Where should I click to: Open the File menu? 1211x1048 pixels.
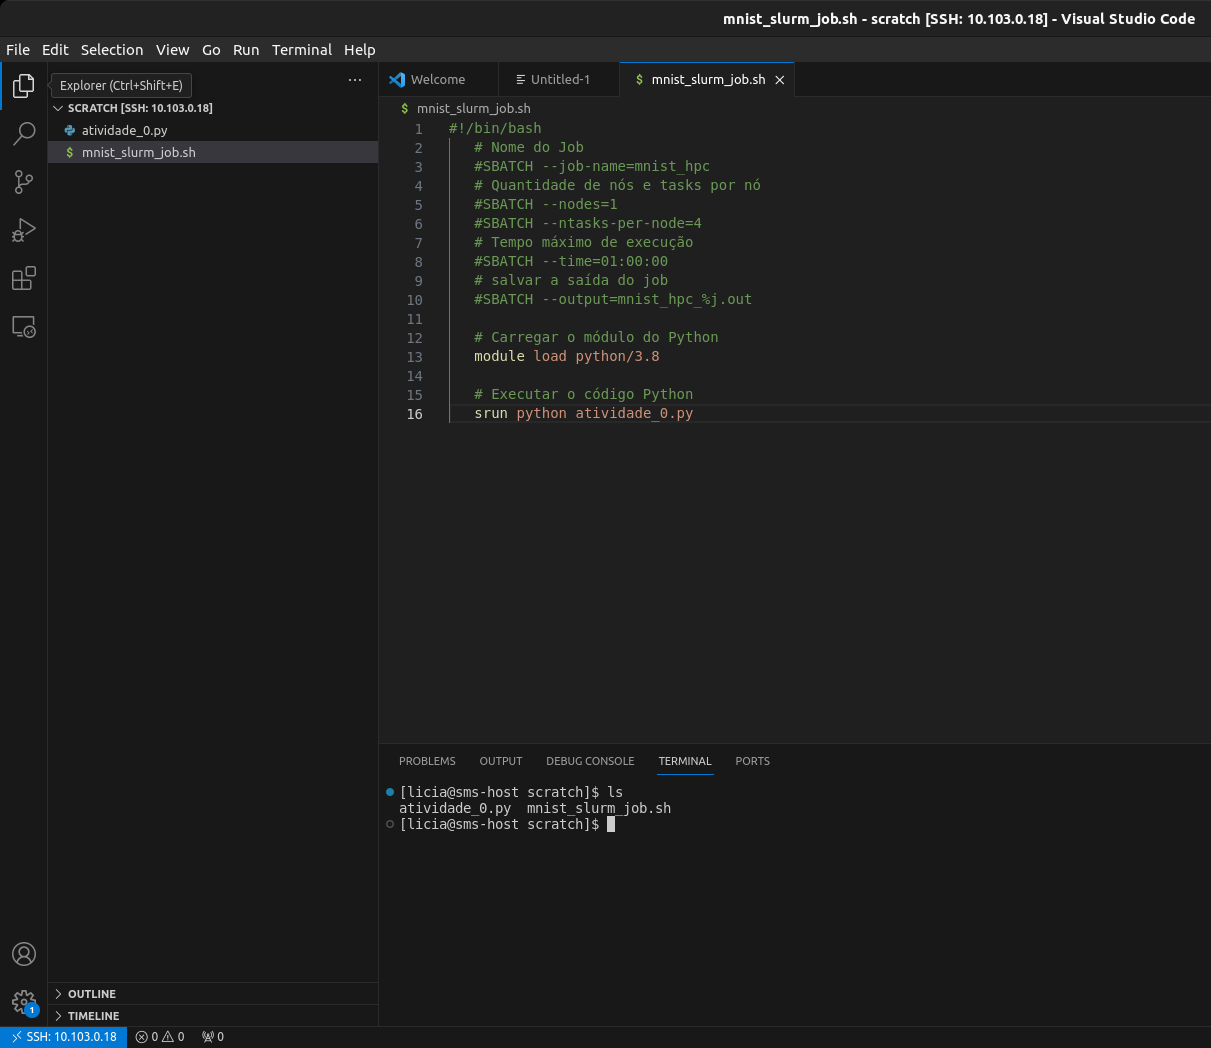tap(18, 50)
